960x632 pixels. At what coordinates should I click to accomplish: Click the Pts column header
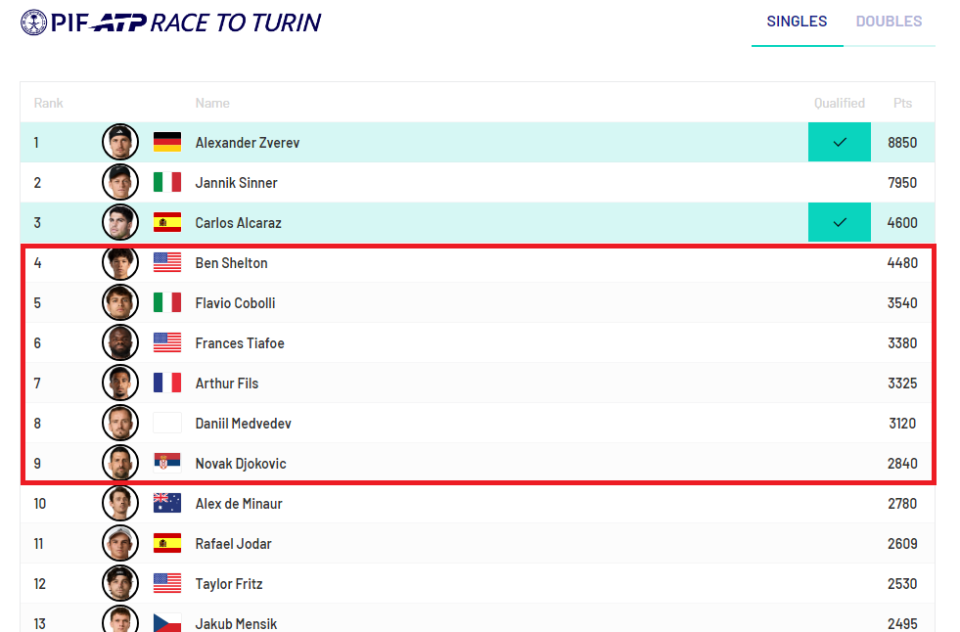(x=902, y=103)
